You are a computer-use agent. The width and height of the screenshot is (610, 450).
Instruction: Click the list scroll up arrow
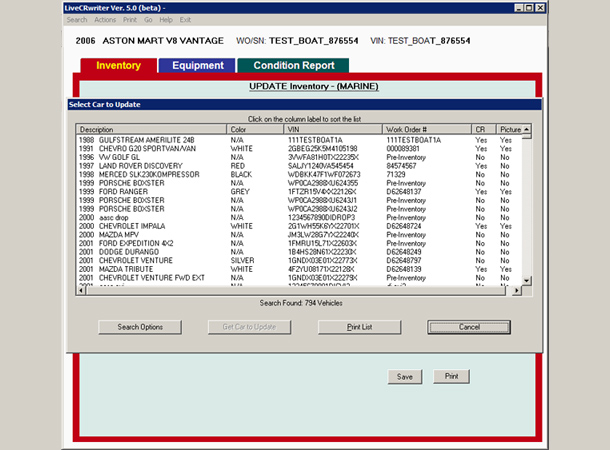coord(527,129)
